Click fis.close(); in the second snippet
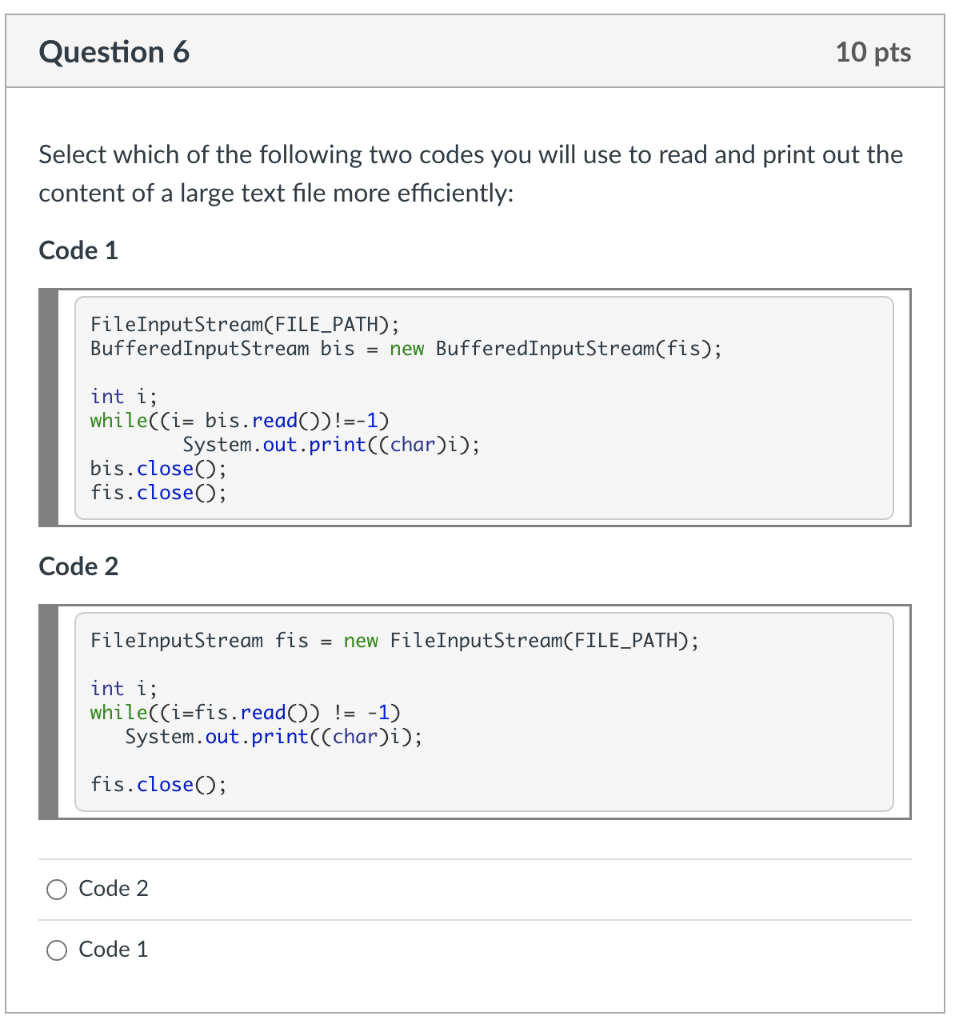The image size is (955, 1024). point(158,785)
